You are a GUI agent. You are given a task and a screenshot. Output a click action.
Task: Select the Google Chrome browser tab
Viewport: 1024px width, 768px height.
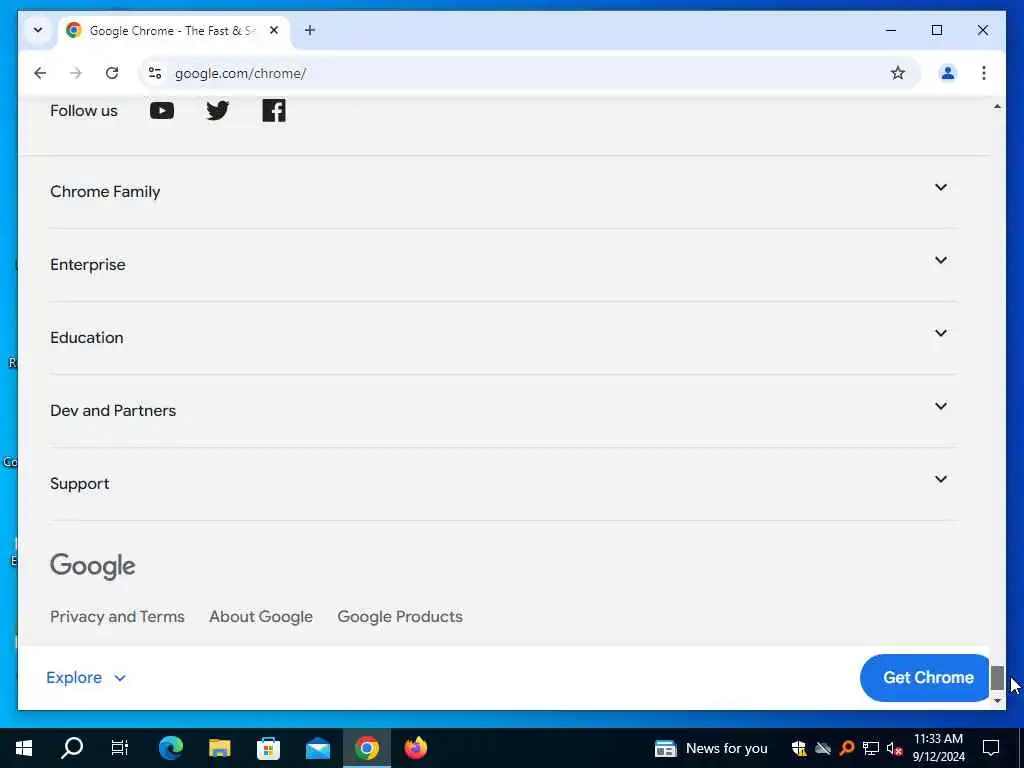173,31
